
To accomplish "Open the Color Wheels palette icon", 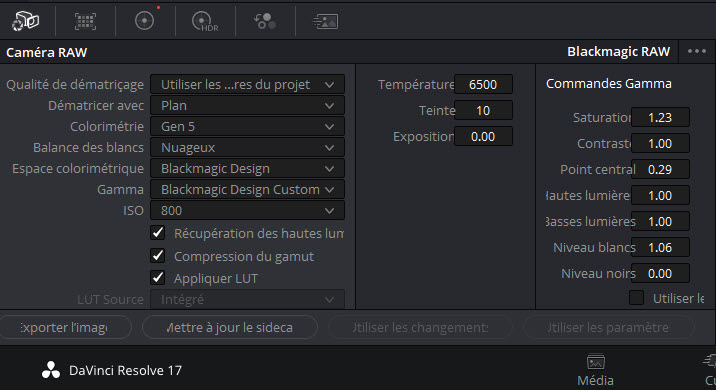I will pos(144,21).
